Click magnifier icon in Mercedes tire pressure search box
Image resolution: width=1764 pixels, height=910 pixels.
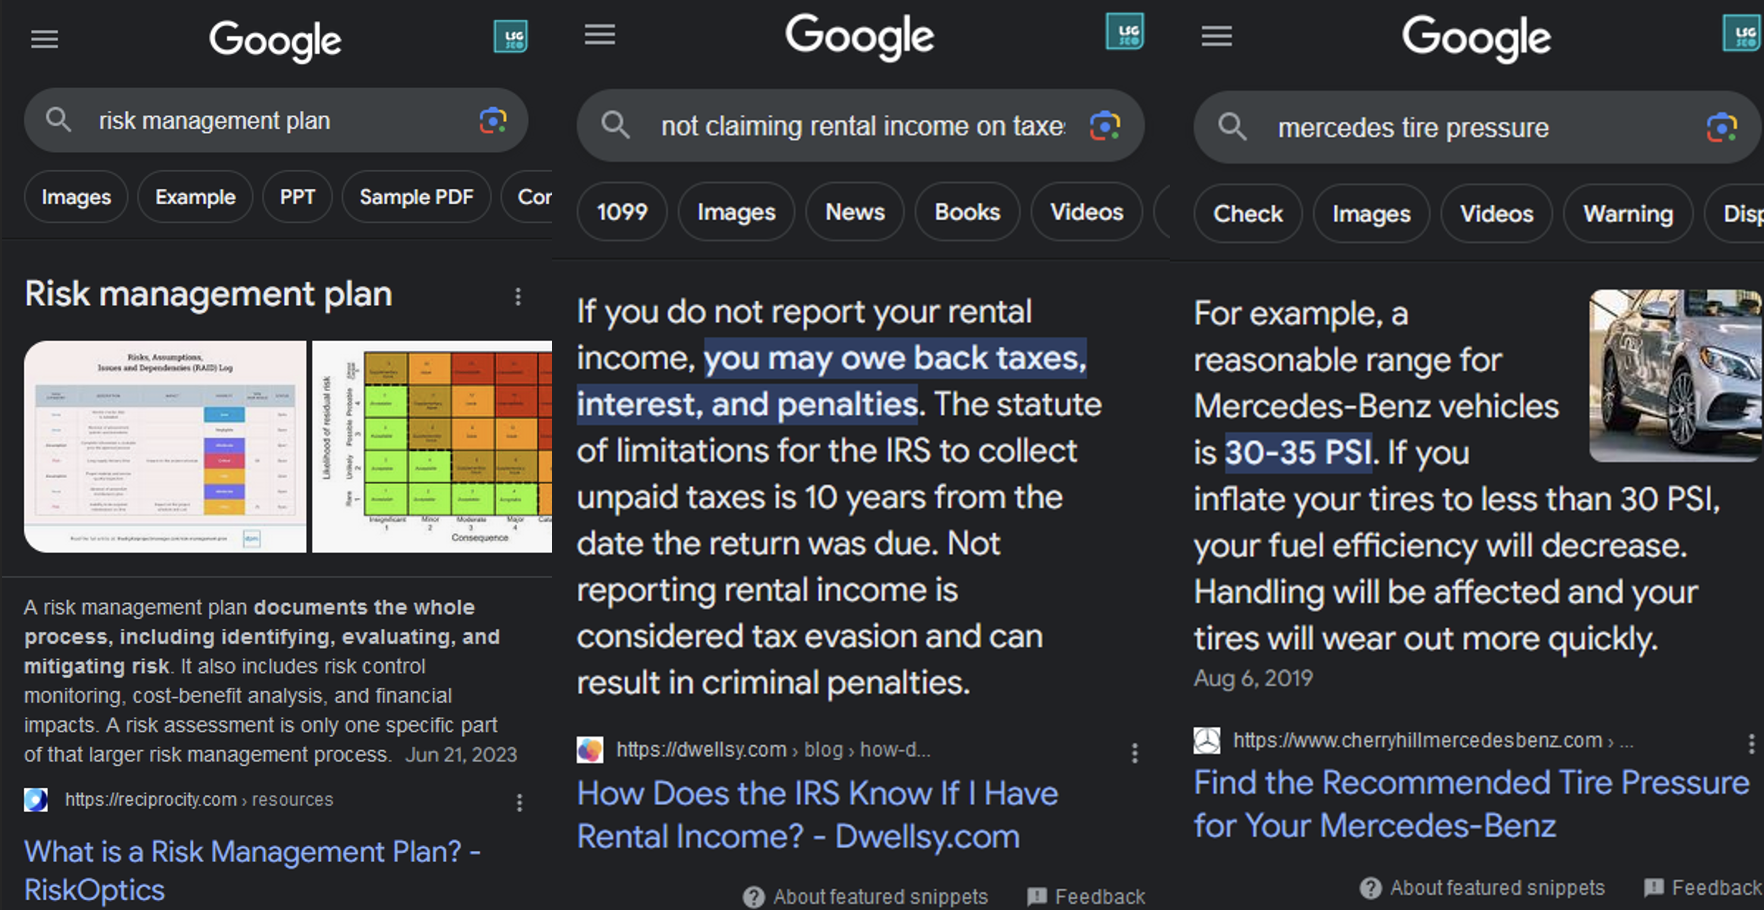coord(1233,128)
